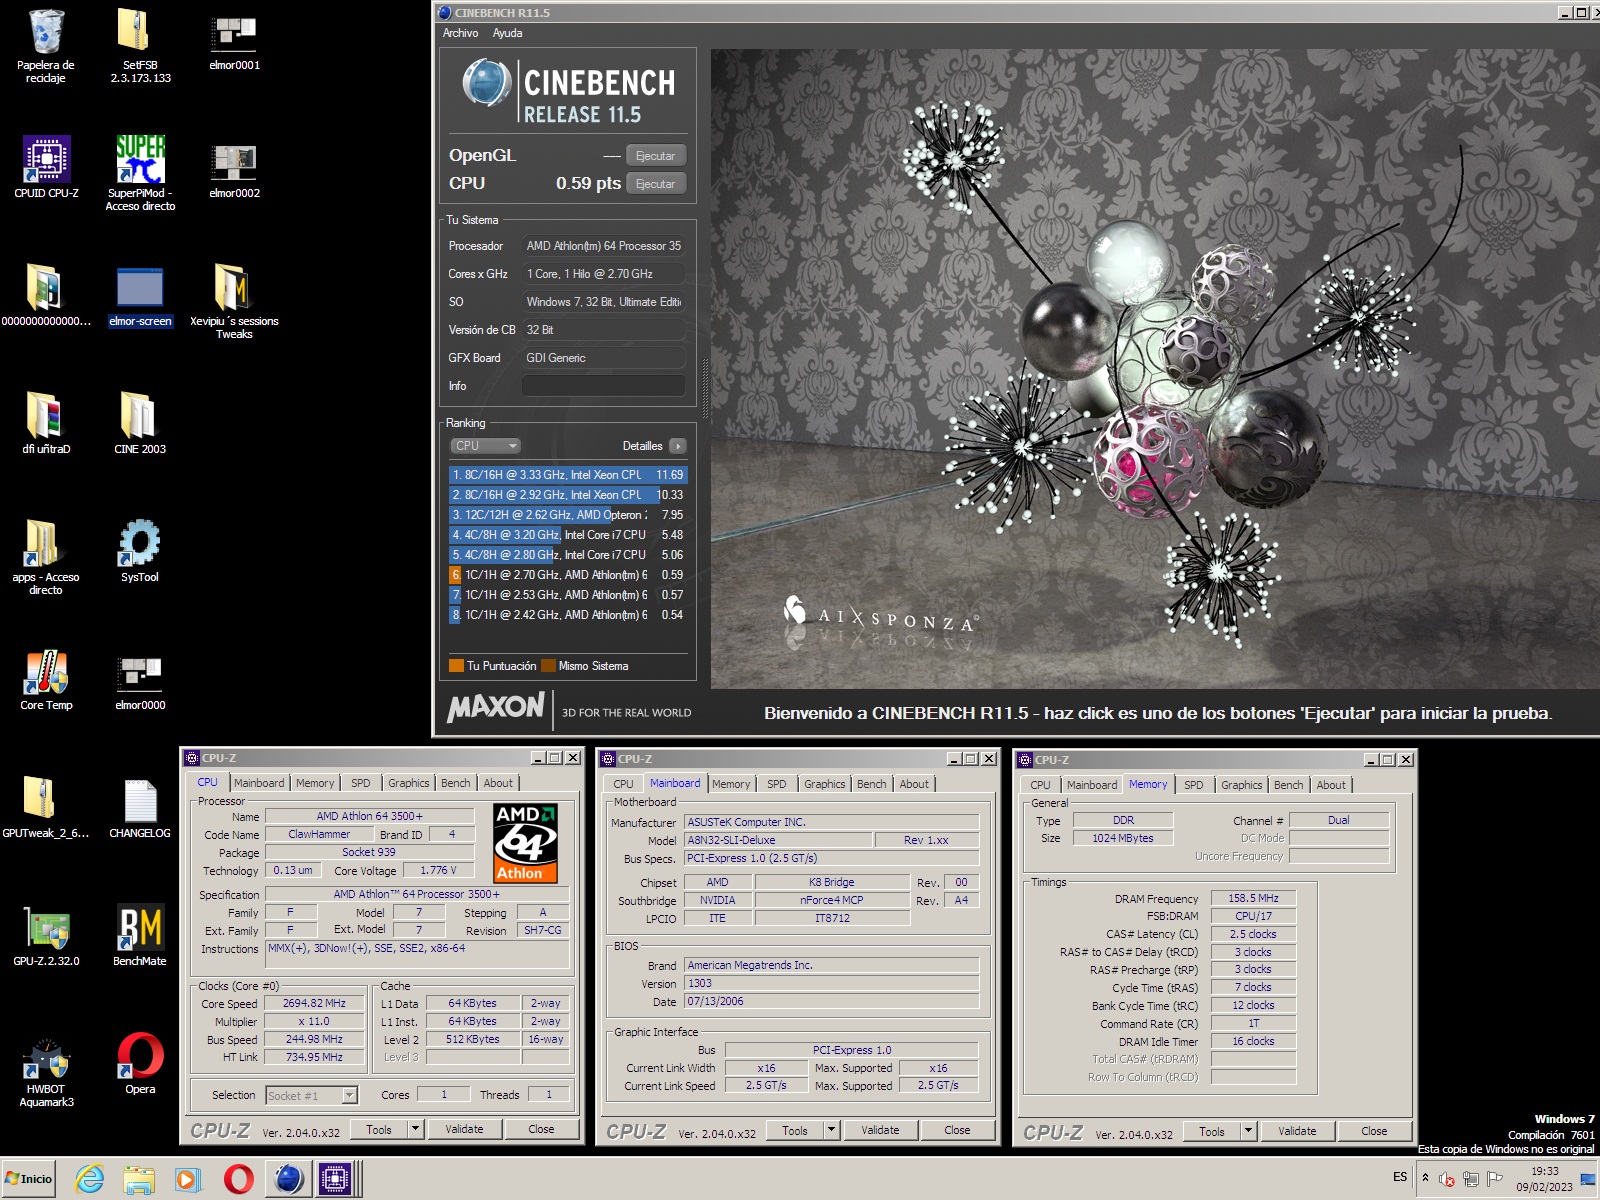Click the Mismo Sistema brown legend swatch

tap(548, 666)
